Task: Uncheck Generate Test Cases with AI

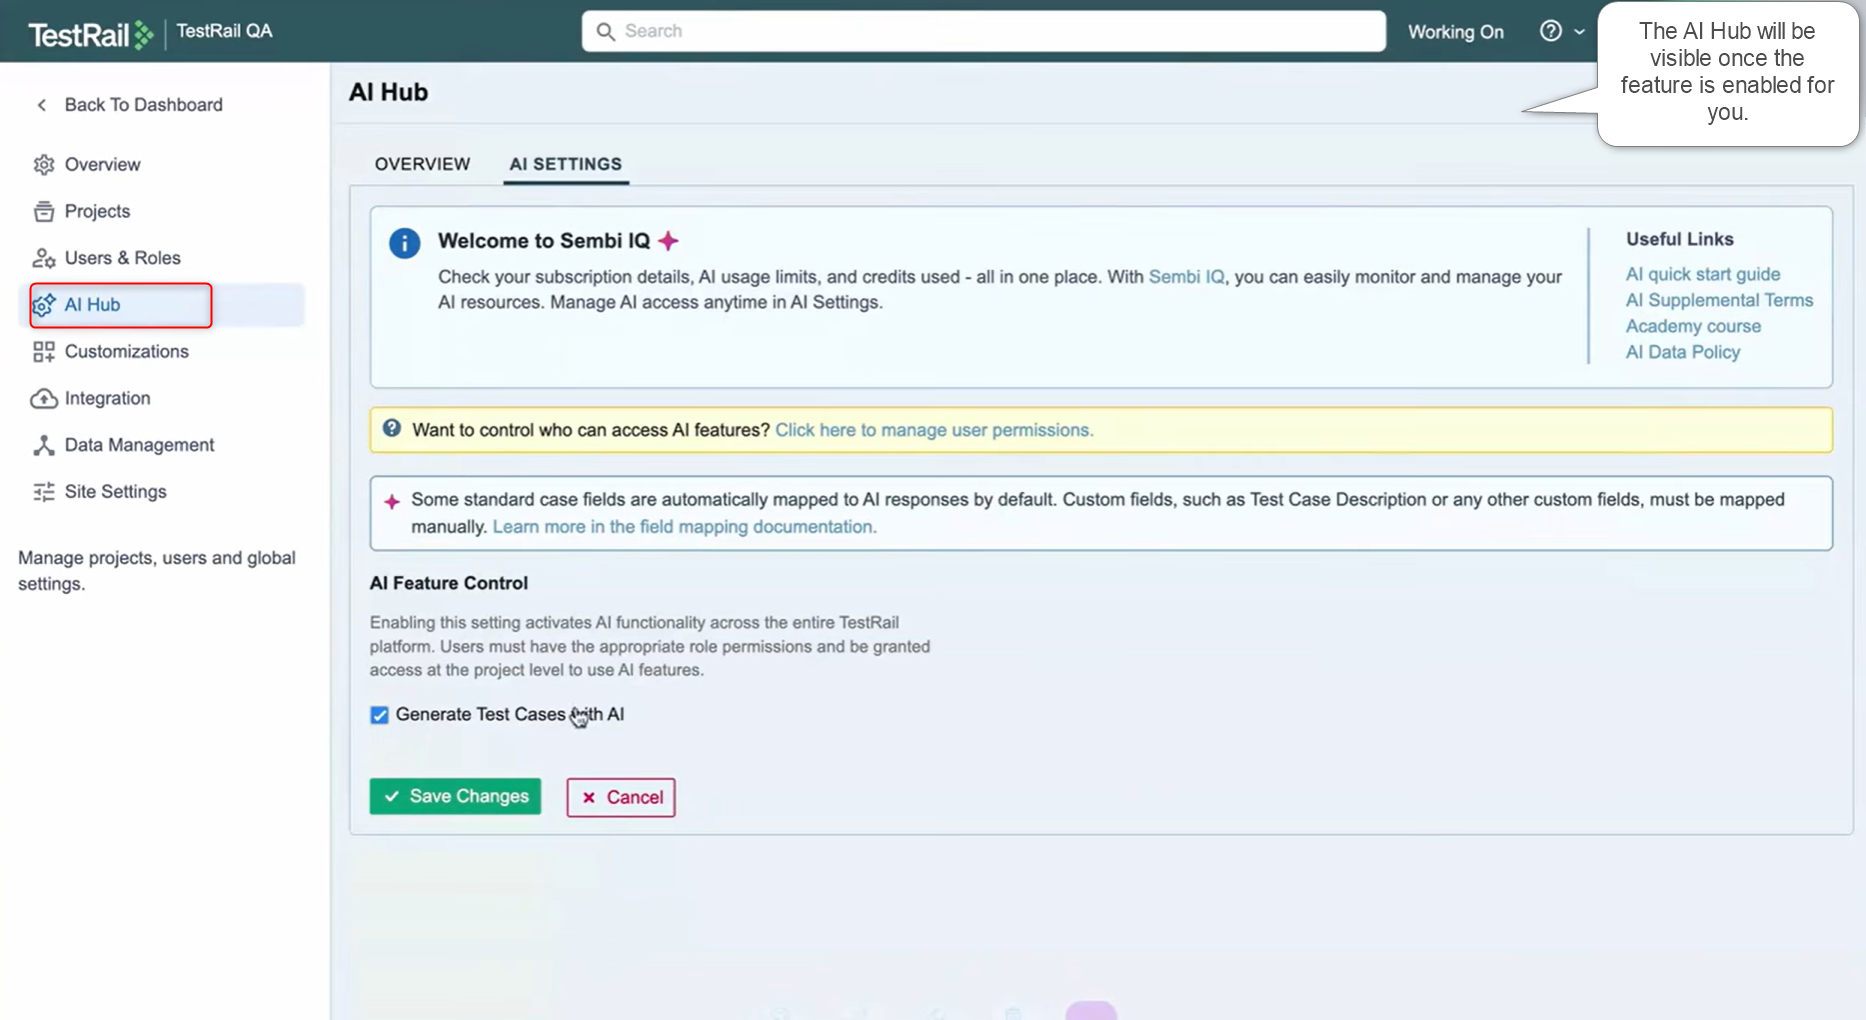Action: coord(379,715)
